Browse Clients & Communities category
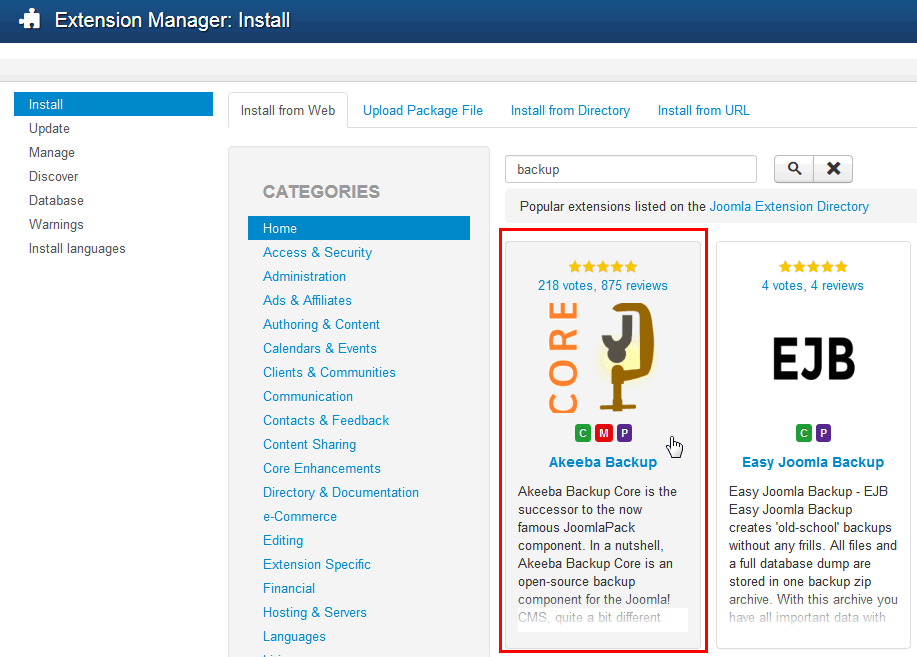 click(329, 372)
